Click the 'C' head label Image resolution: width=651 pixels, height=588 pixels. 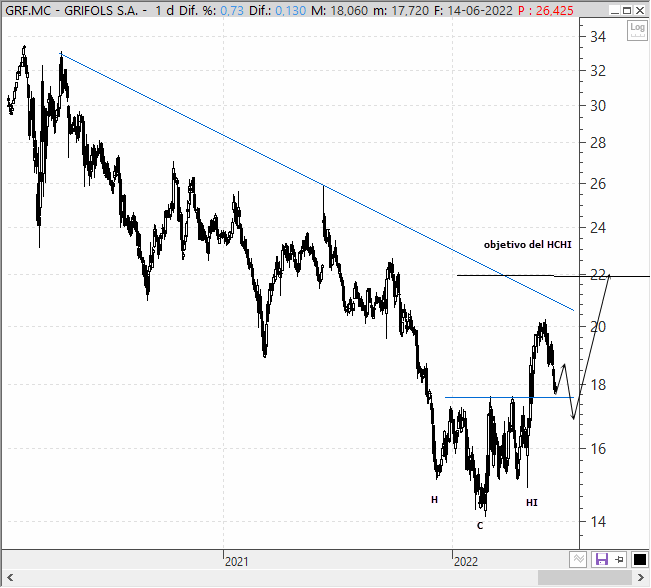tap(480, 526)
